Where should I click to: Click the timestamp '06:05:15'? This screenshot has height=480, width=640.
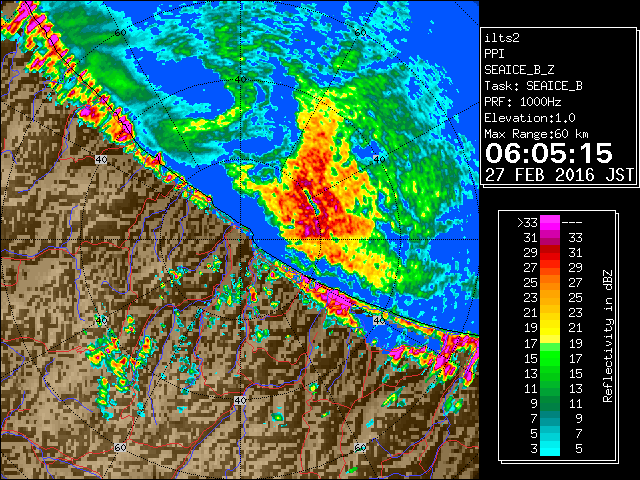549,153
